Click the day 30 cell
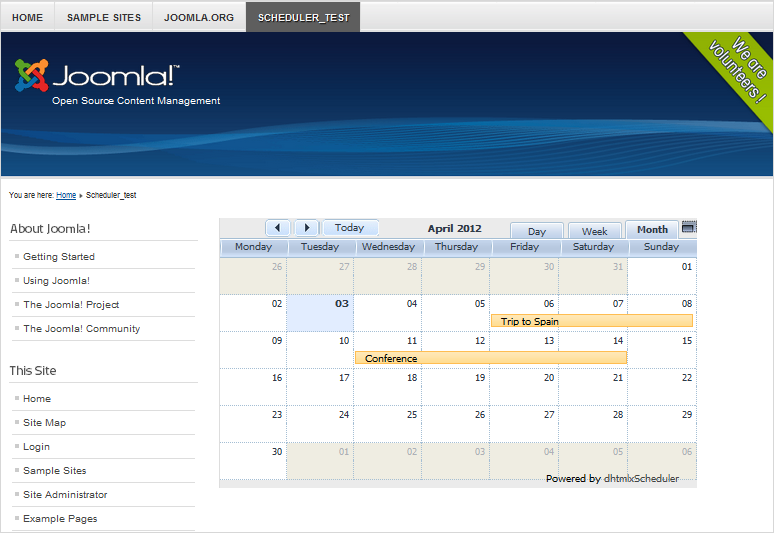The height and width of the screenshot is (533, 774). tap(253, 460)
